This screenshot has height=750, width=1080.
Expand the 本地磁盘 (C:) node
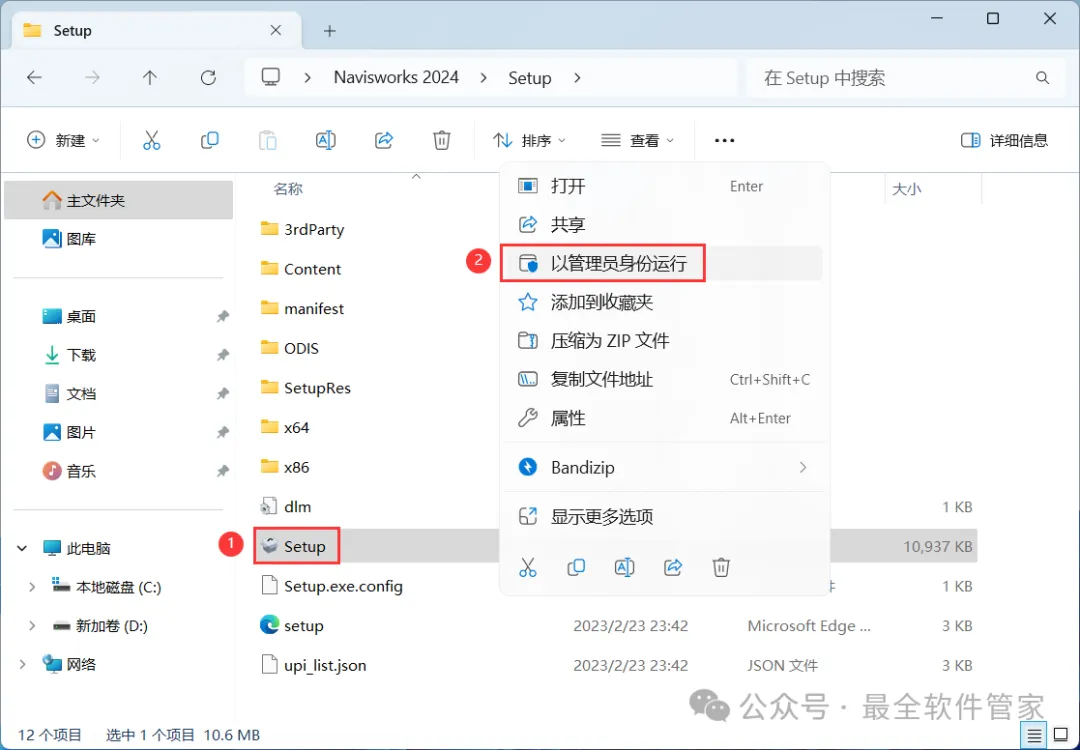click(x=32, y=587)
